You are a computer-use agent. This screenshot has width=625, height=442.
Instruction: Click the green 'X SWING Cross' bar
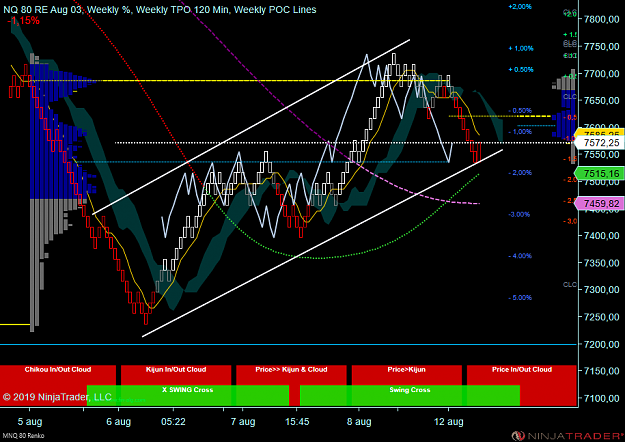point(187,395)
